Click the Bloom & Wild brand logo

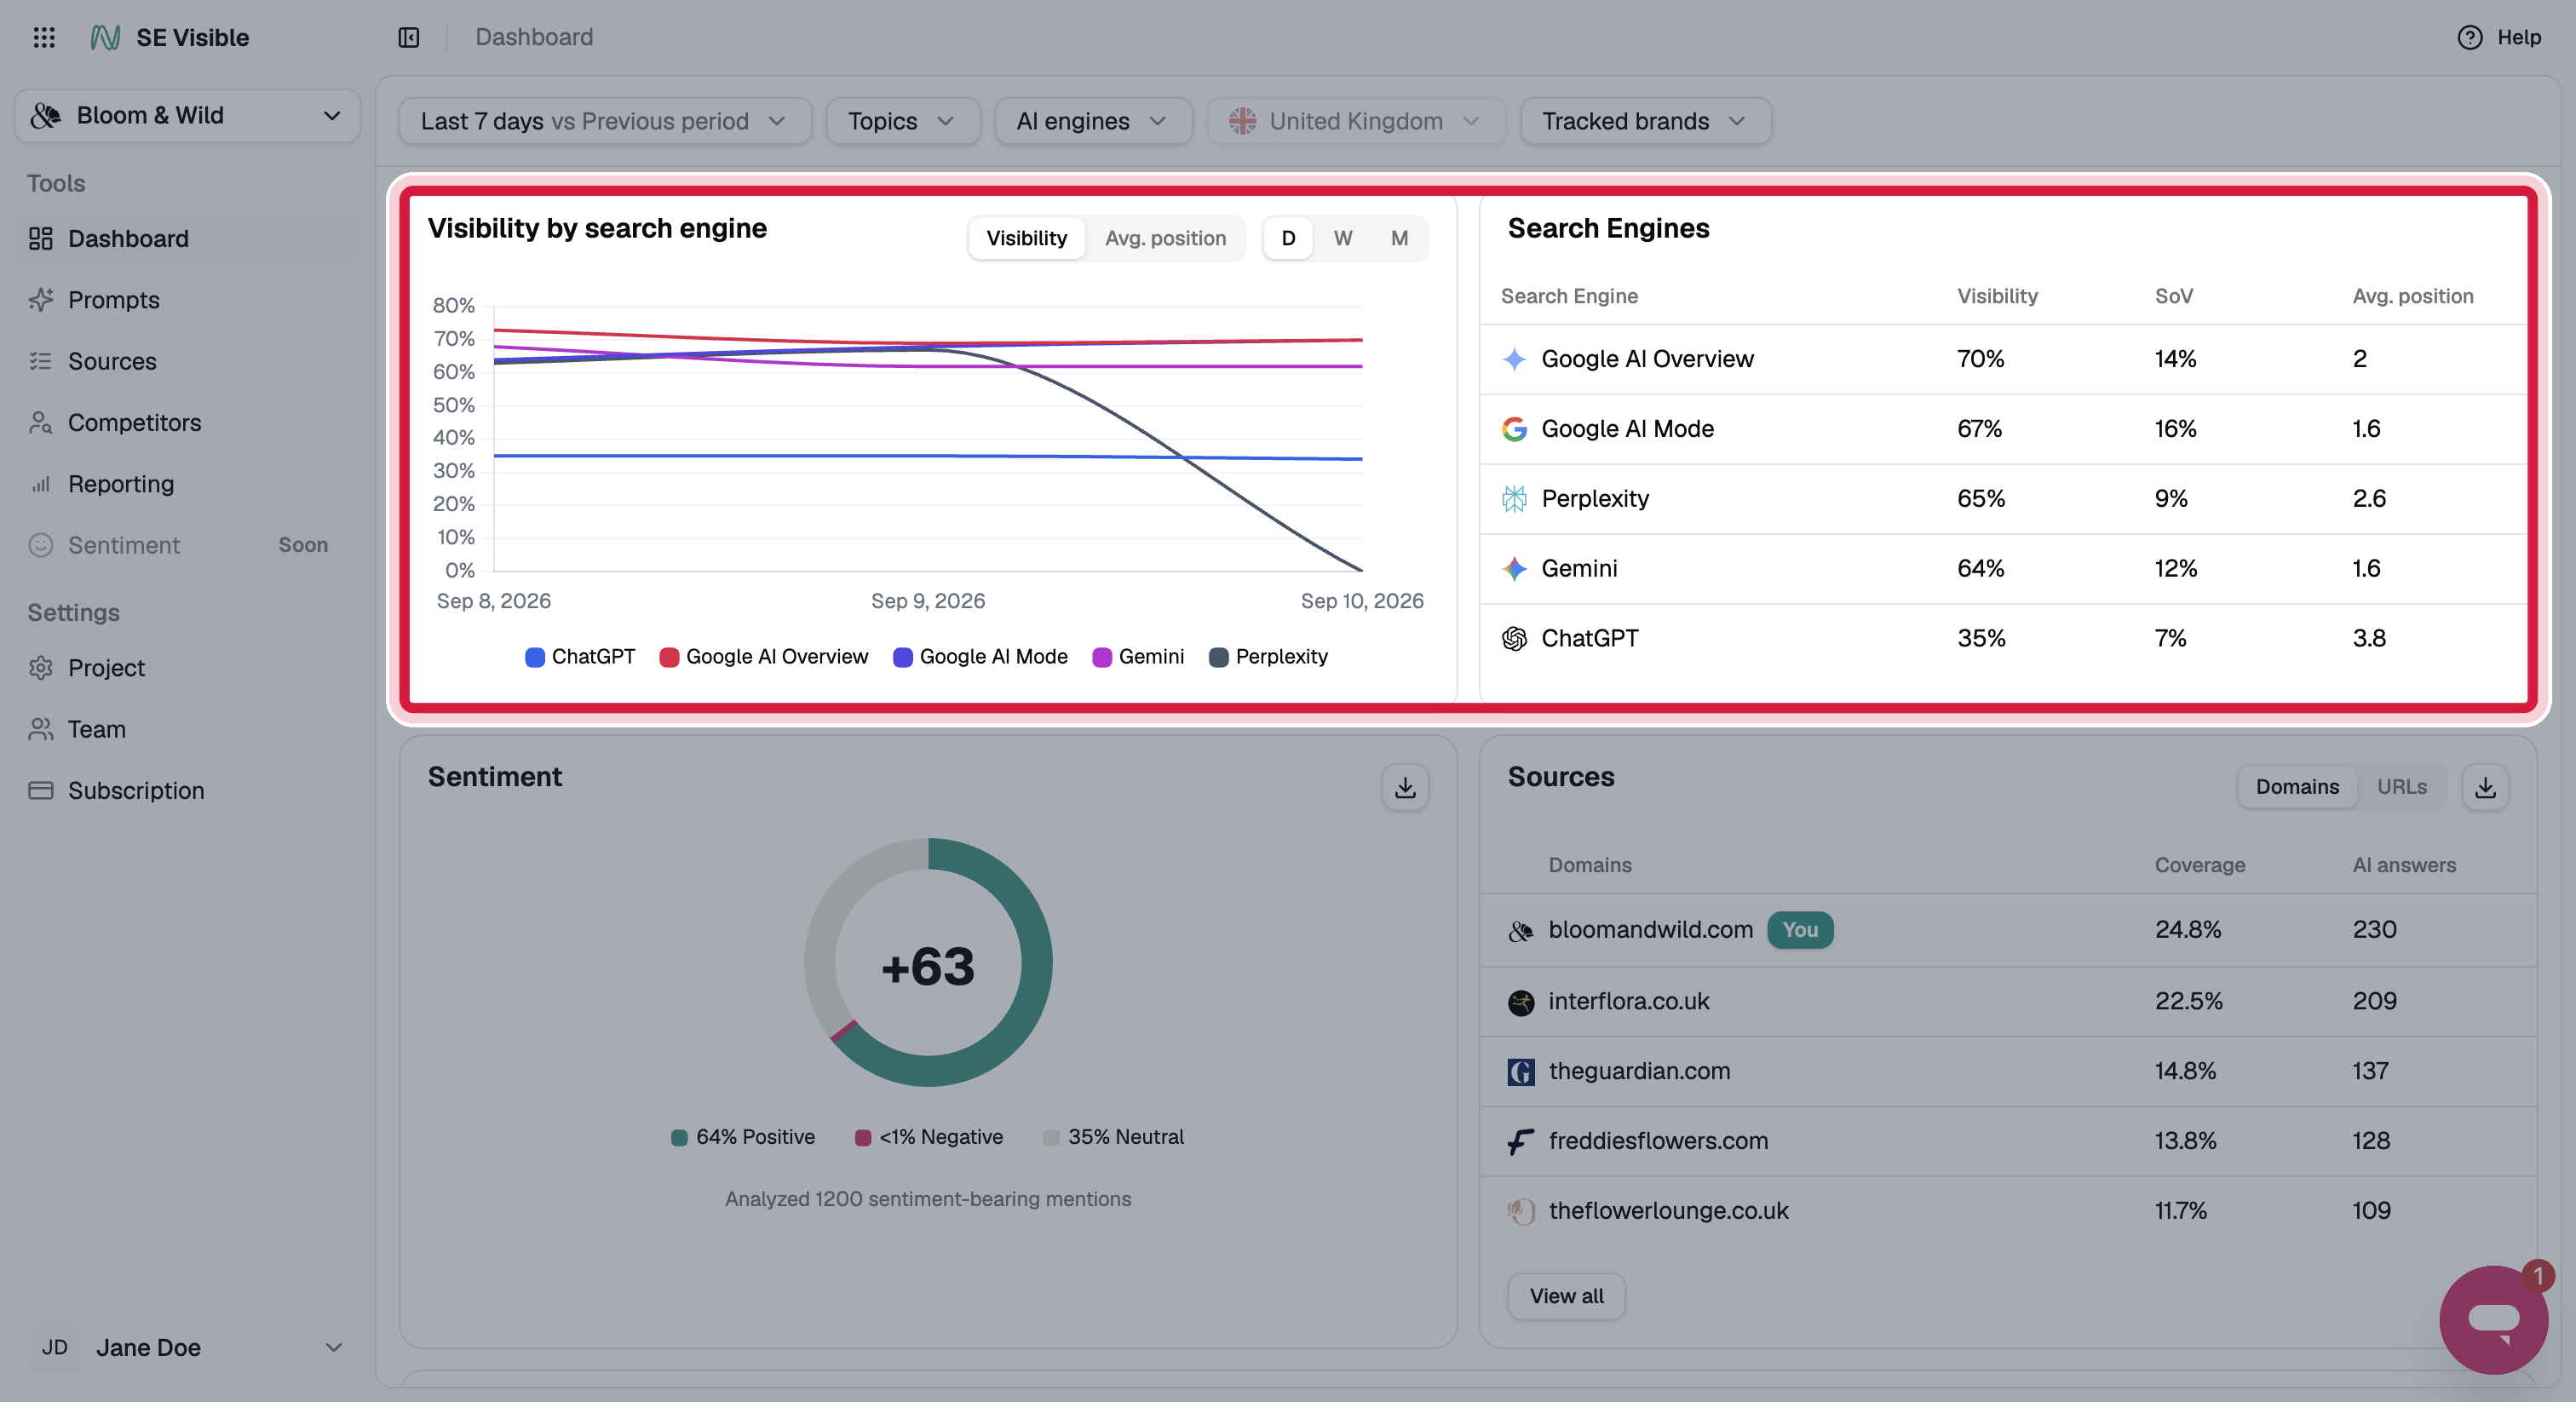[x=46, y=116]
